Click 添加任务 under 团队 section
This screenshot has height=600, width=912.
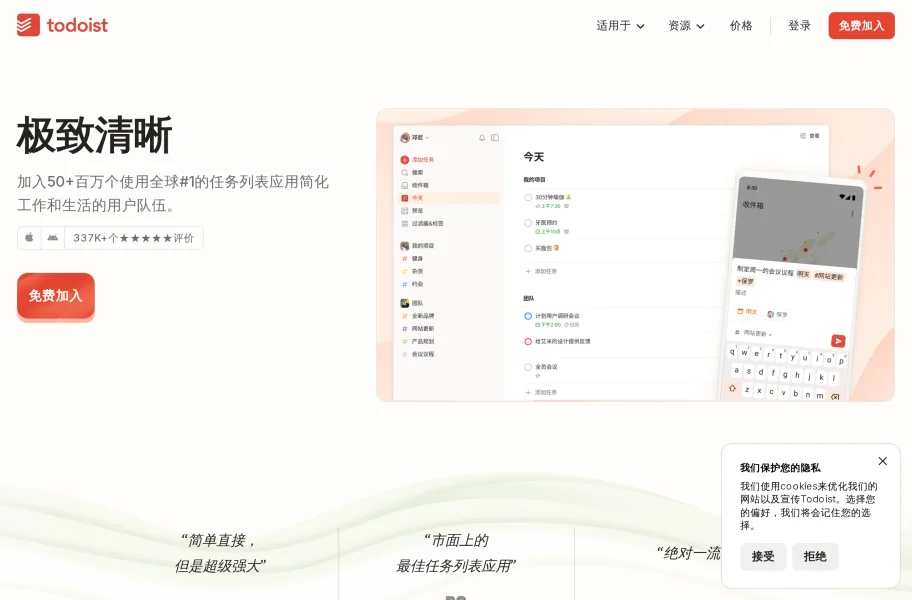[542, 392]
